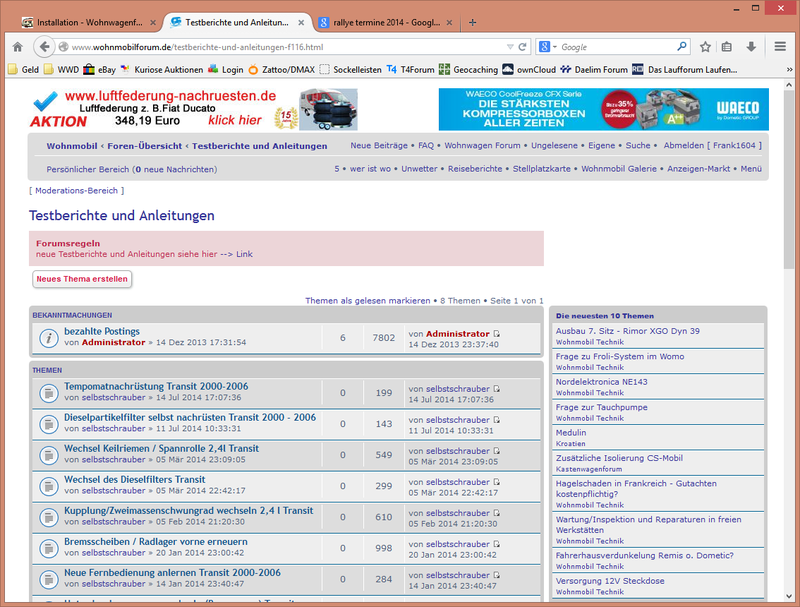Open the luftfederung-nachruesten.de ad banner

pos(193,109)
